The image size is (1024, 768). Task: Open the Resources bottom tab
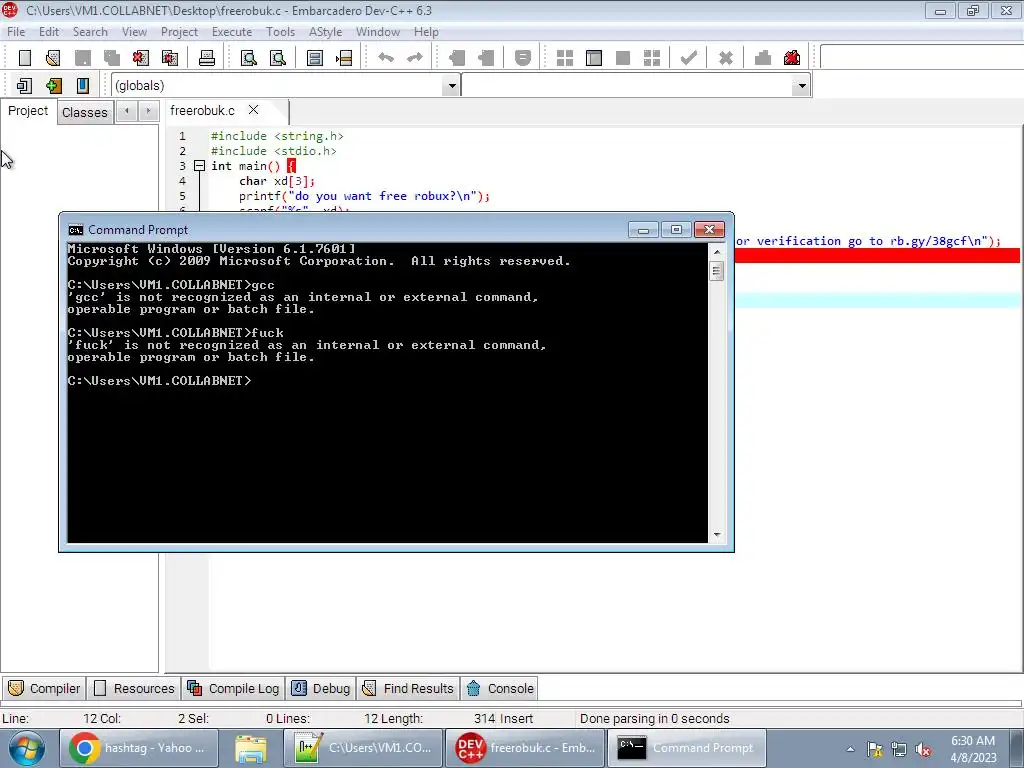135,688
